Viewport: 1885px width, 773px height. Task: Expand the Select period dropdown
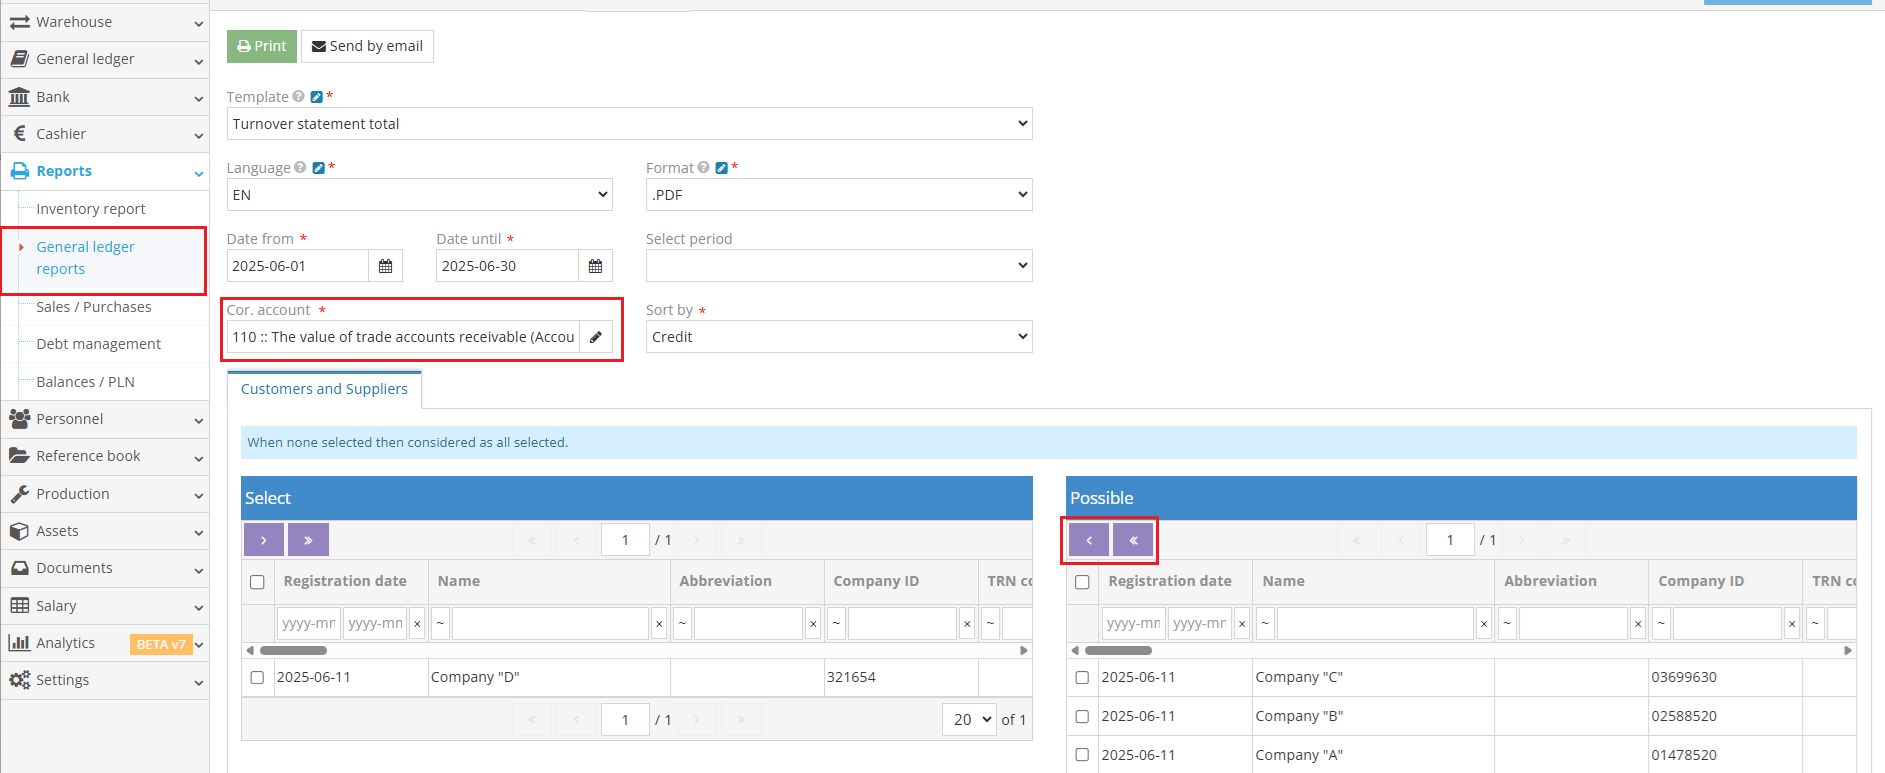pyautogui.click(x=838, y=266)
